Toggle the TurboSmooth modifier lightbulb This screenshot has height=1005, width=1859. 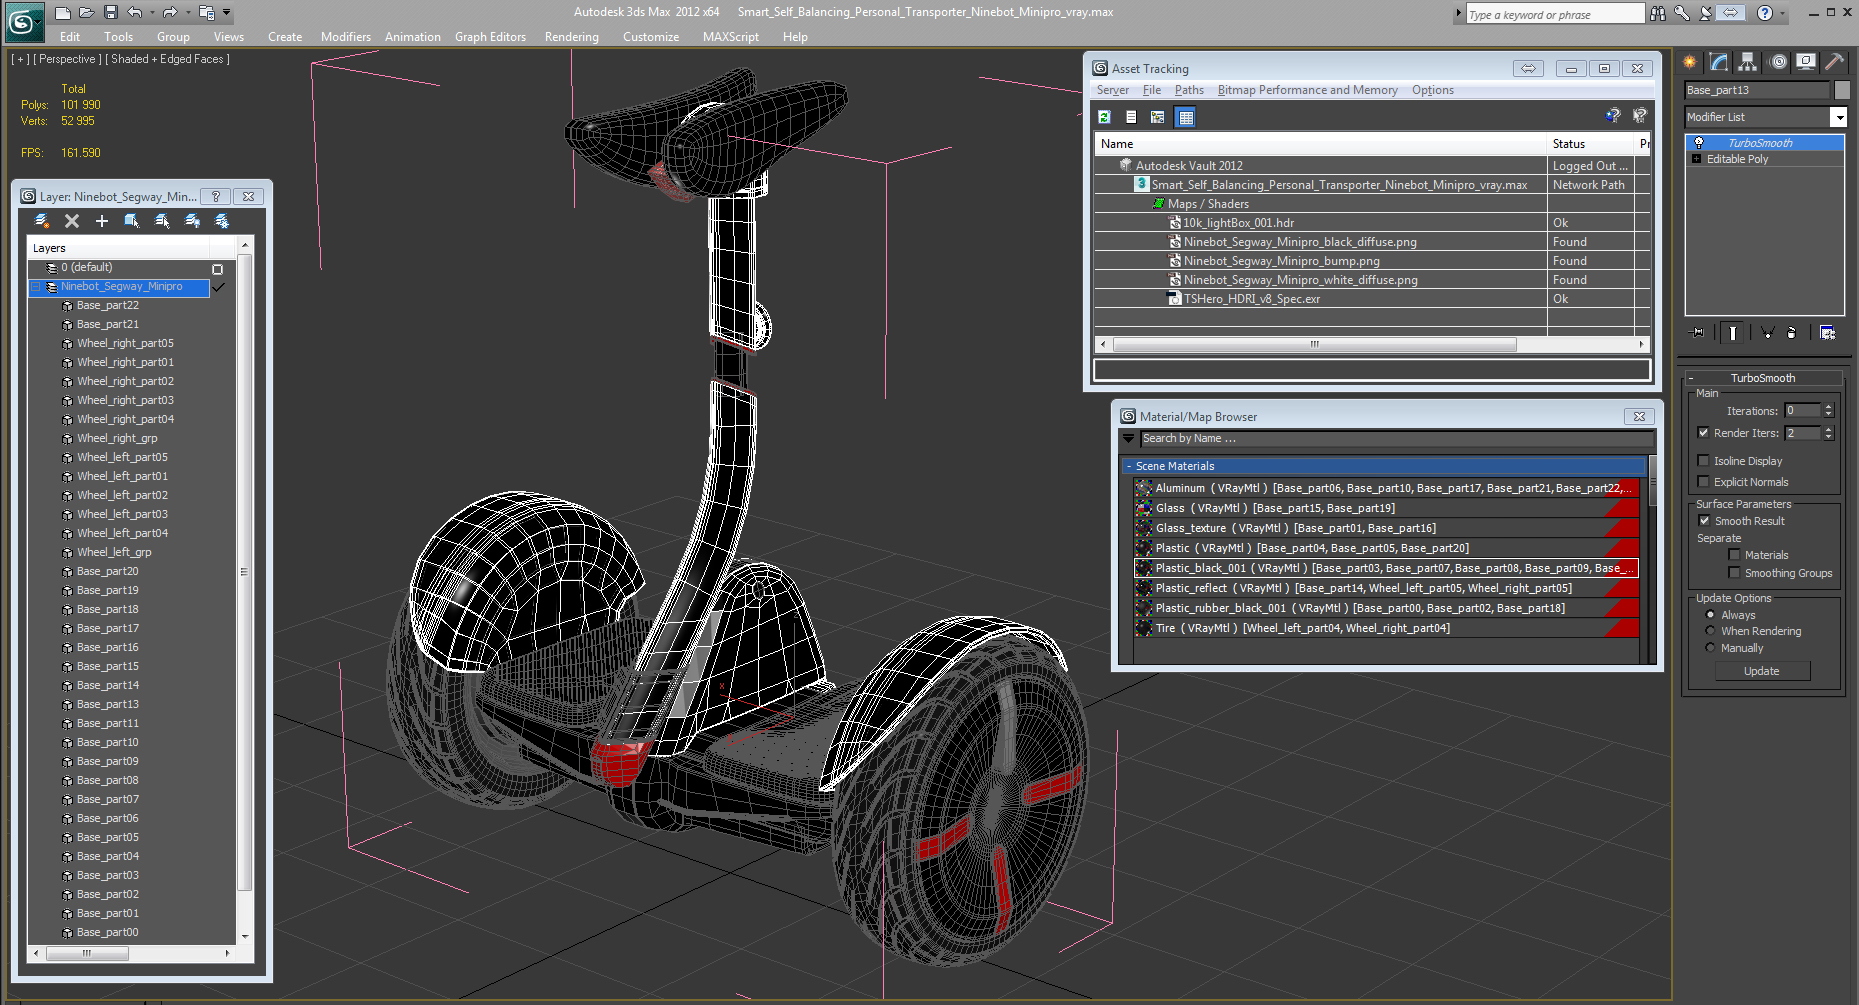click(x=1699, y=143)
